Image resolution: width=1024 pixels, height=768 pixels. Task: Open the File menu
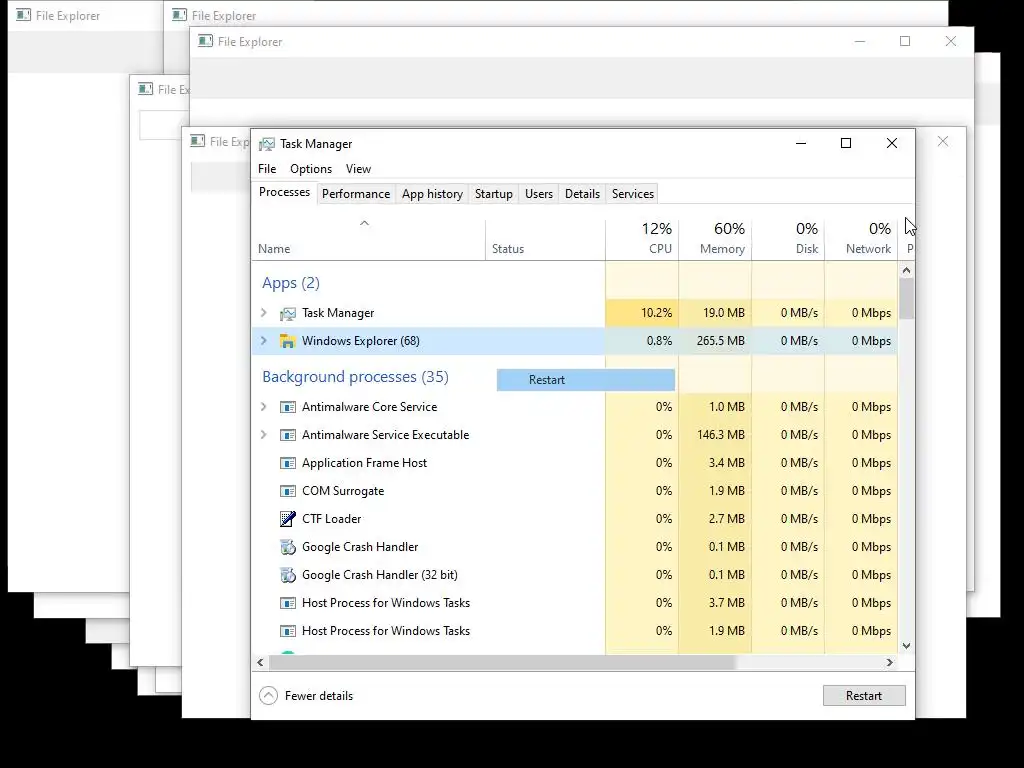pyautogui.click(x=267, y=168)
